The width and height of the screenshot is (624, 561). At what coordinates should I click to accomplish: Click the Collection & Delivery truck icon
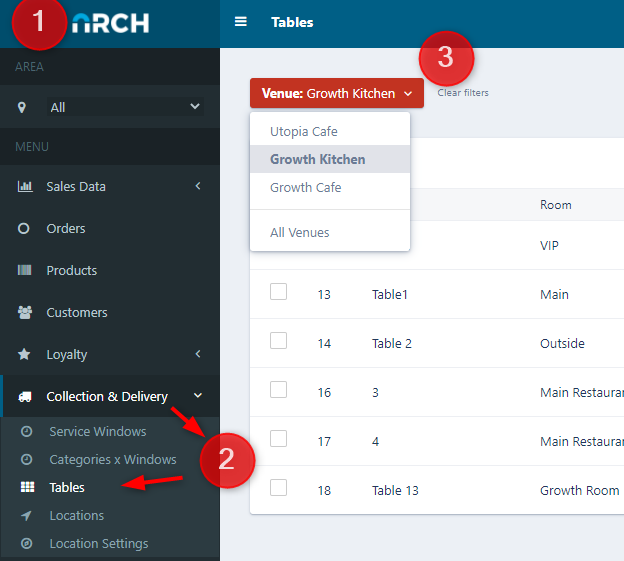point(25,397)
